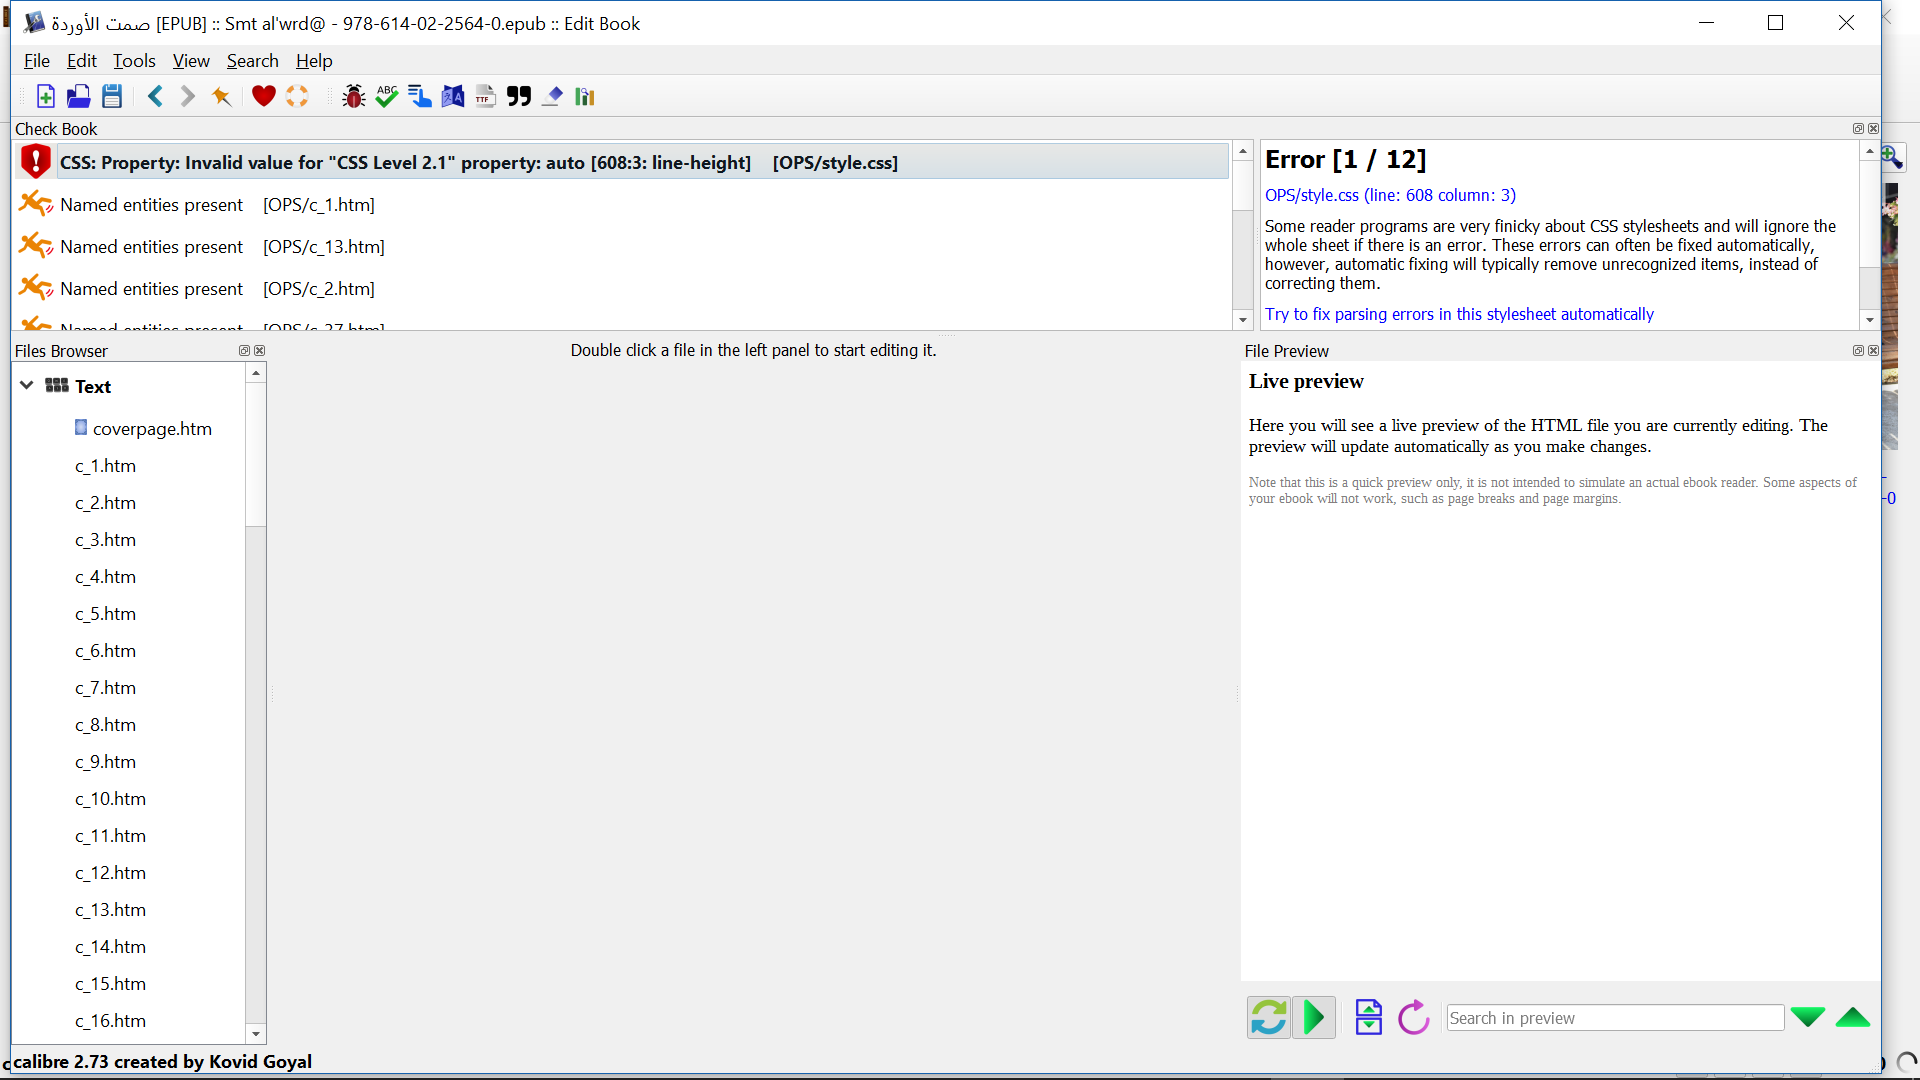Click the TTF embed fonts icon

click(x=485, y=96)
